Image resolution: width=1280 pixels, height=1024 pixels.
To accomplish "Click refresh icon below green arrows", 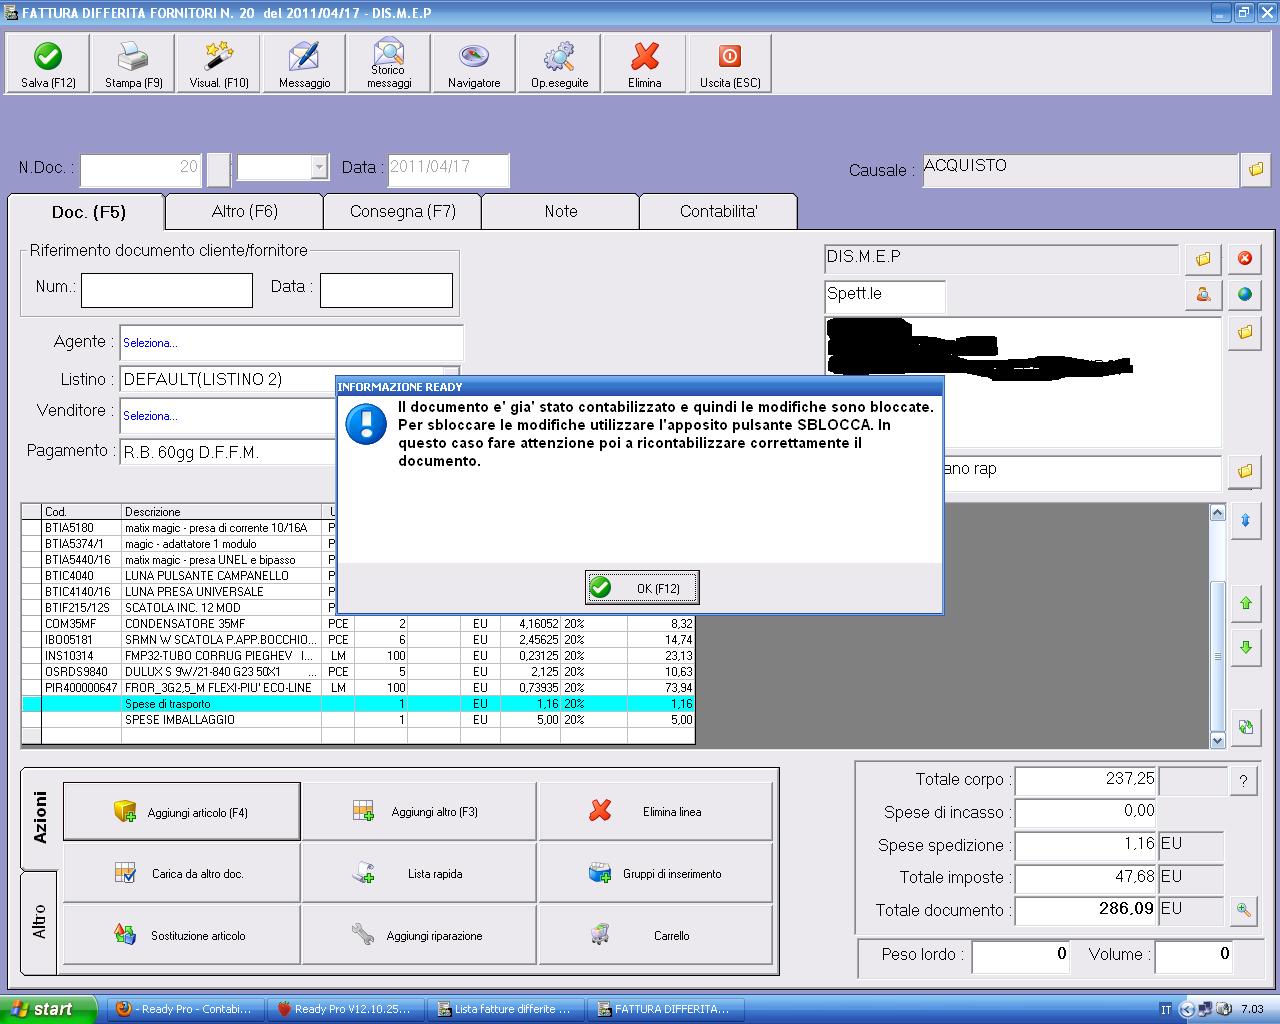I will (x=1246, y=727).
